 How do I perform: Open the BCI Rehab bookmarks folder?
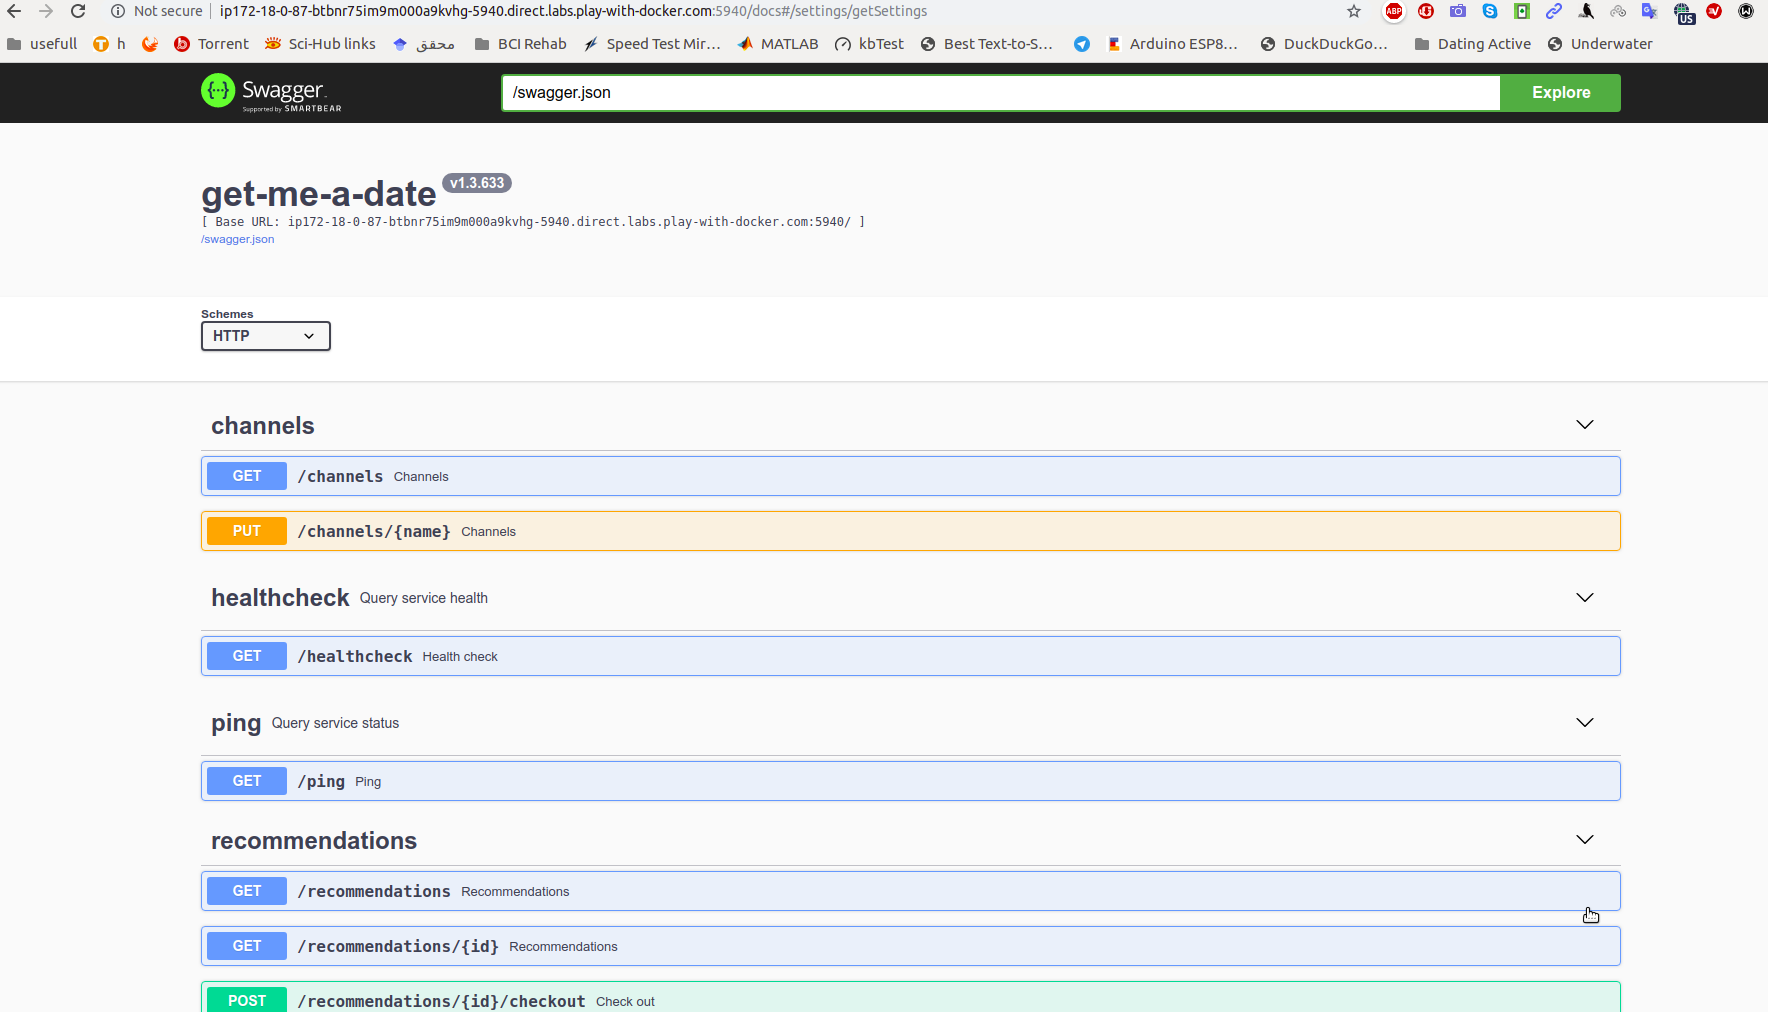[x=520, y=44]
